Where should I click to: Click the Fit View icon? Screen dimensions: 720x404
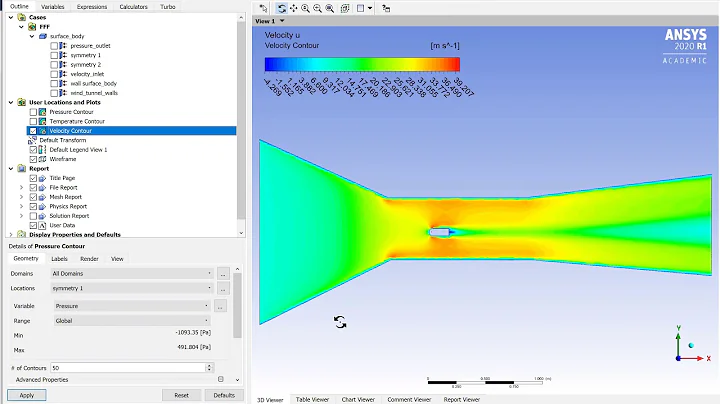click(x=345, y=8)
